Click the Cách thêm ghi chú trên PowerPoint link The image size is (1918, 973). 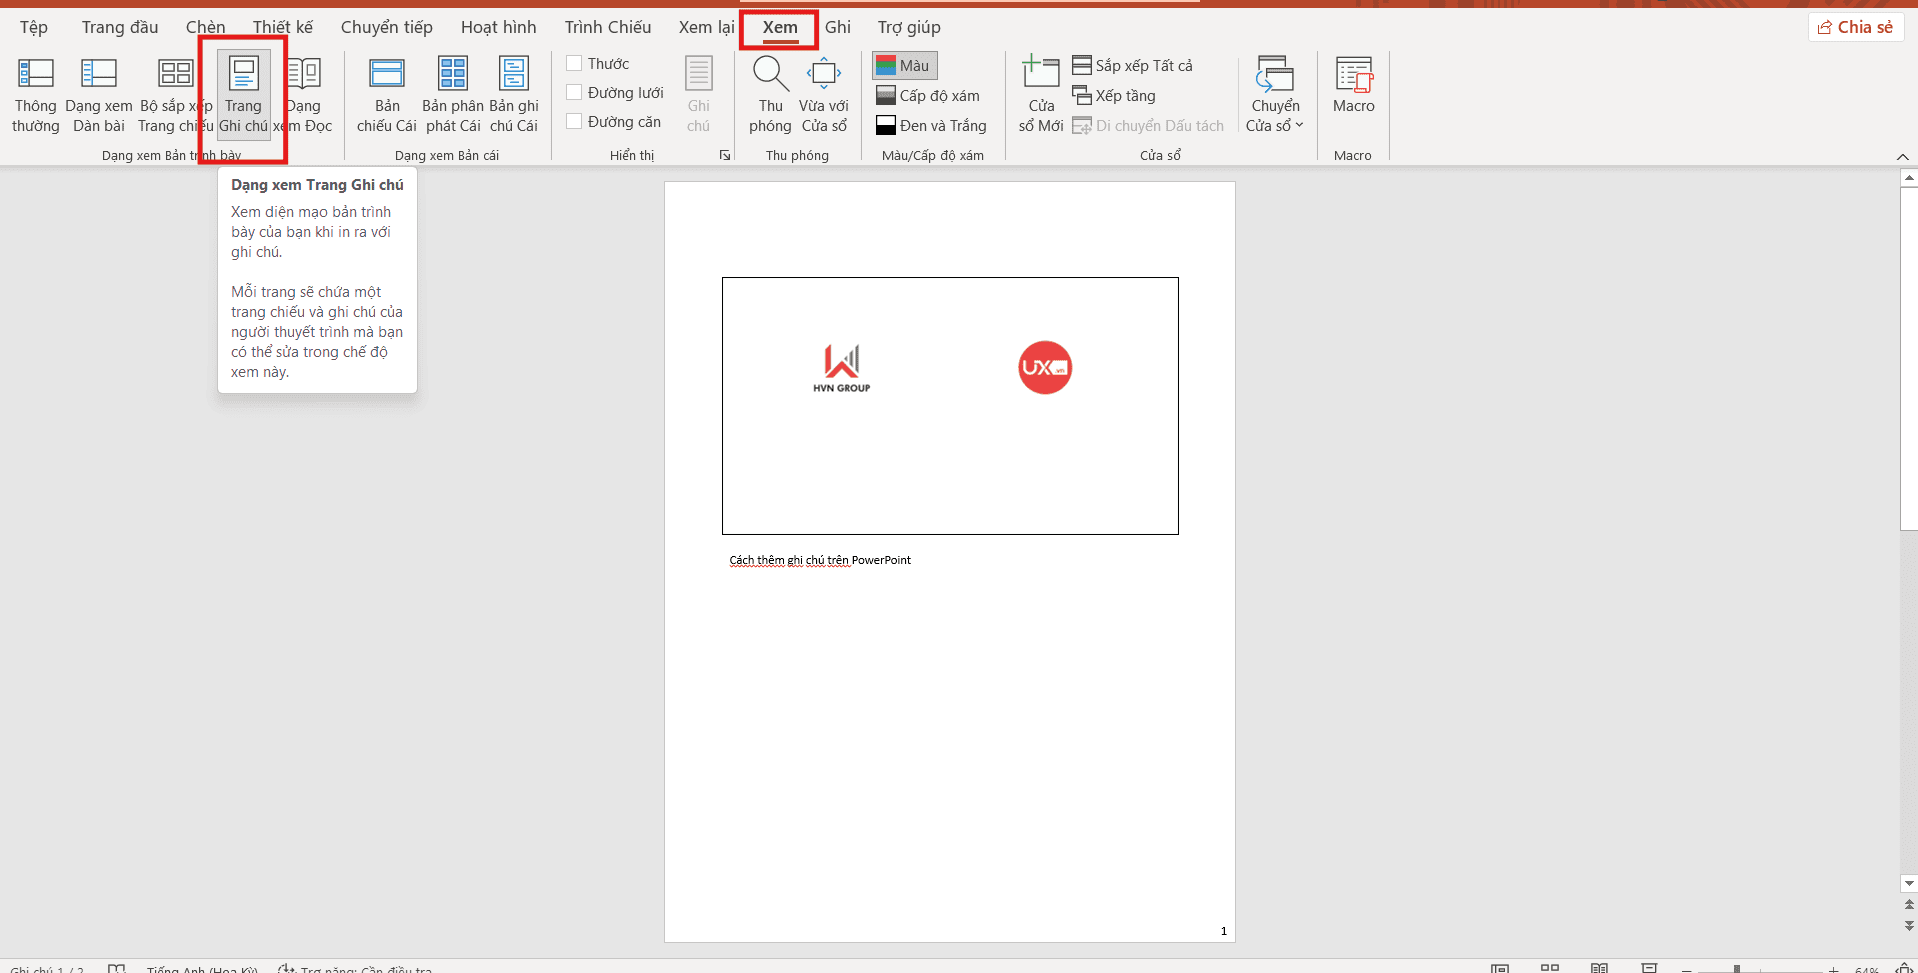pos(819,560)
